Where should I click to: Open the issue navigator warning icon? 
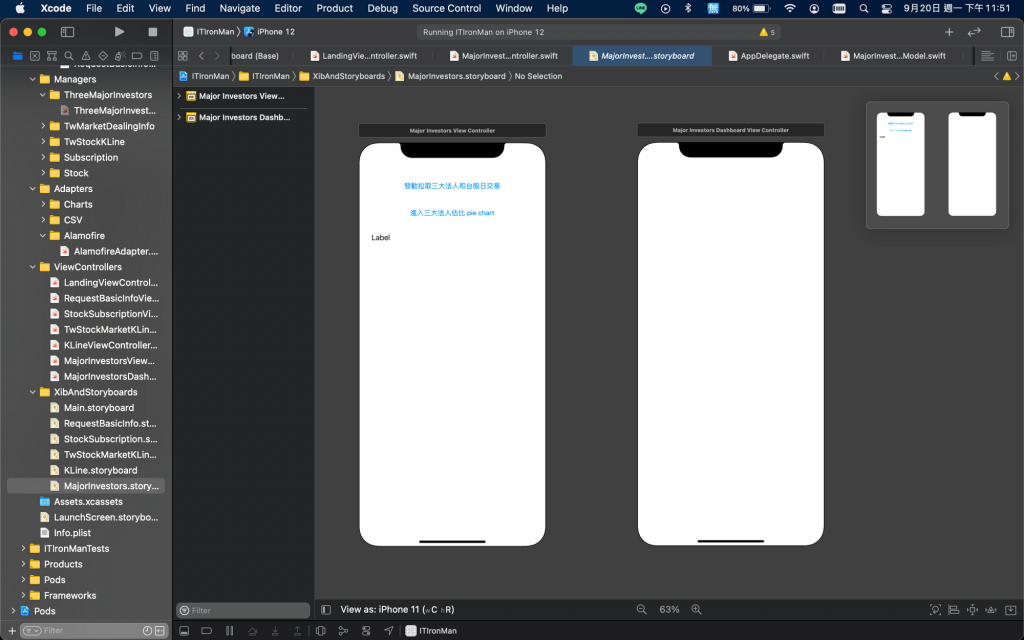[86, 56]
